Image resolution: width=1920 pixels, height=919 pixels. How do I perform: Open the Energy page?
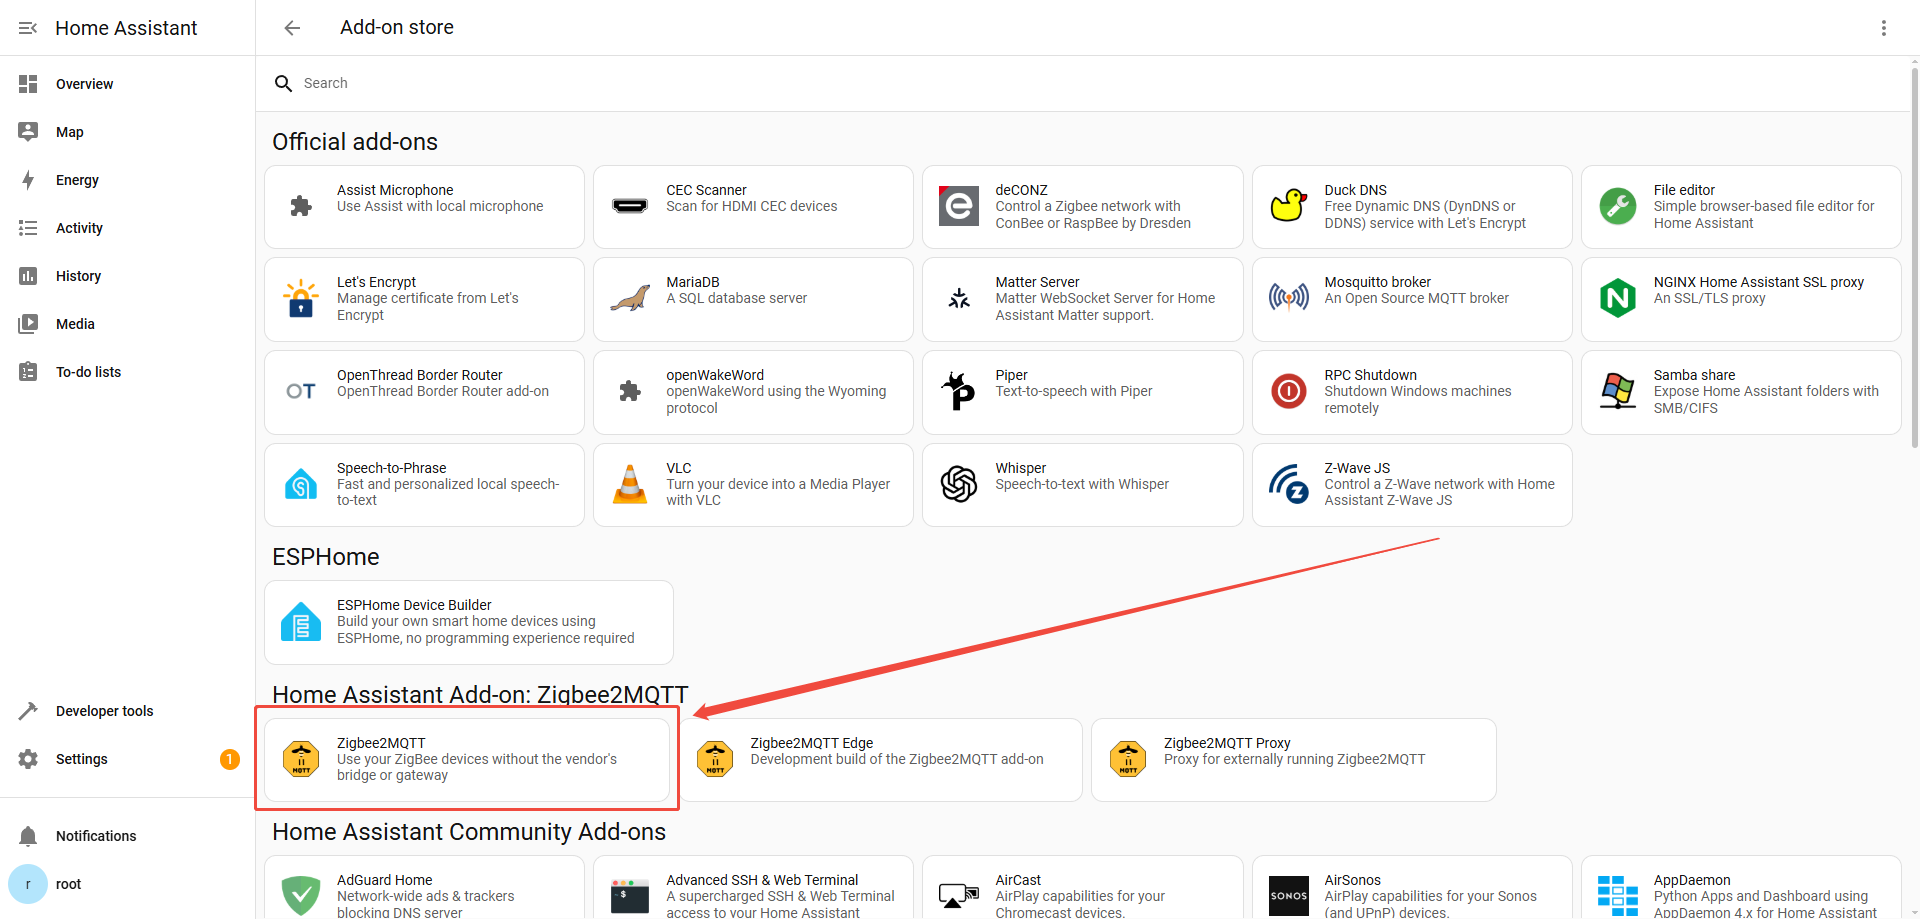pos(77,180)
